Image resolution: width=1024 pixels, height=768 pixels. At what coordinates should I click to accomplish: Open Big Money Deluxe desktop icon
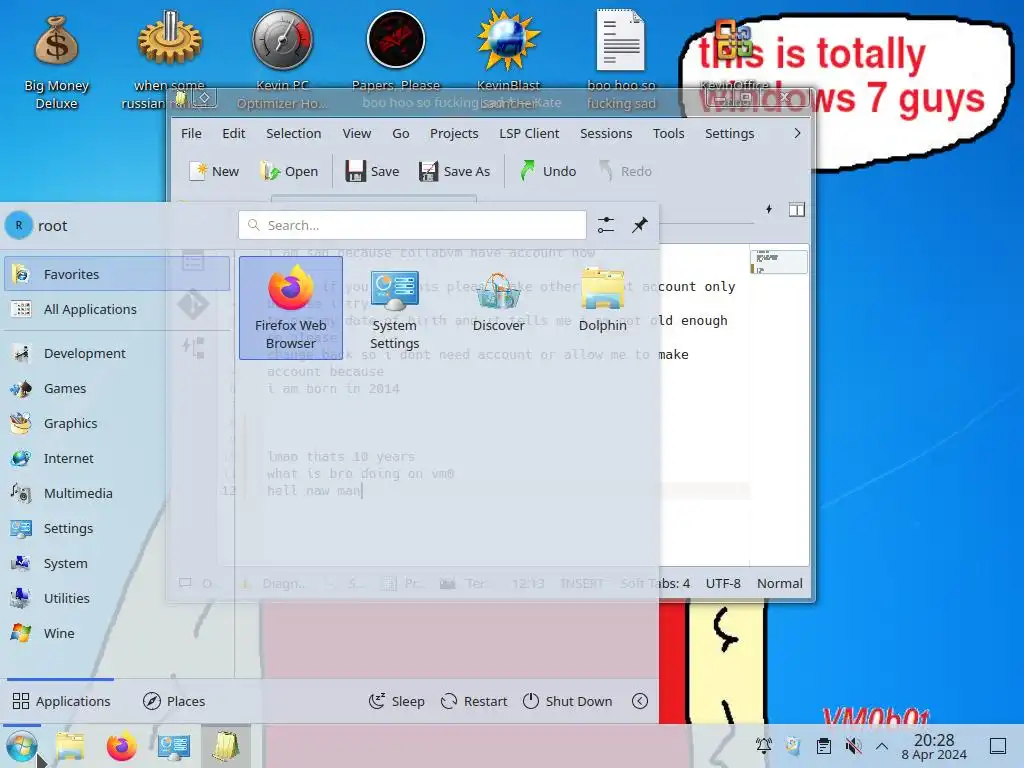coord(56,62)
